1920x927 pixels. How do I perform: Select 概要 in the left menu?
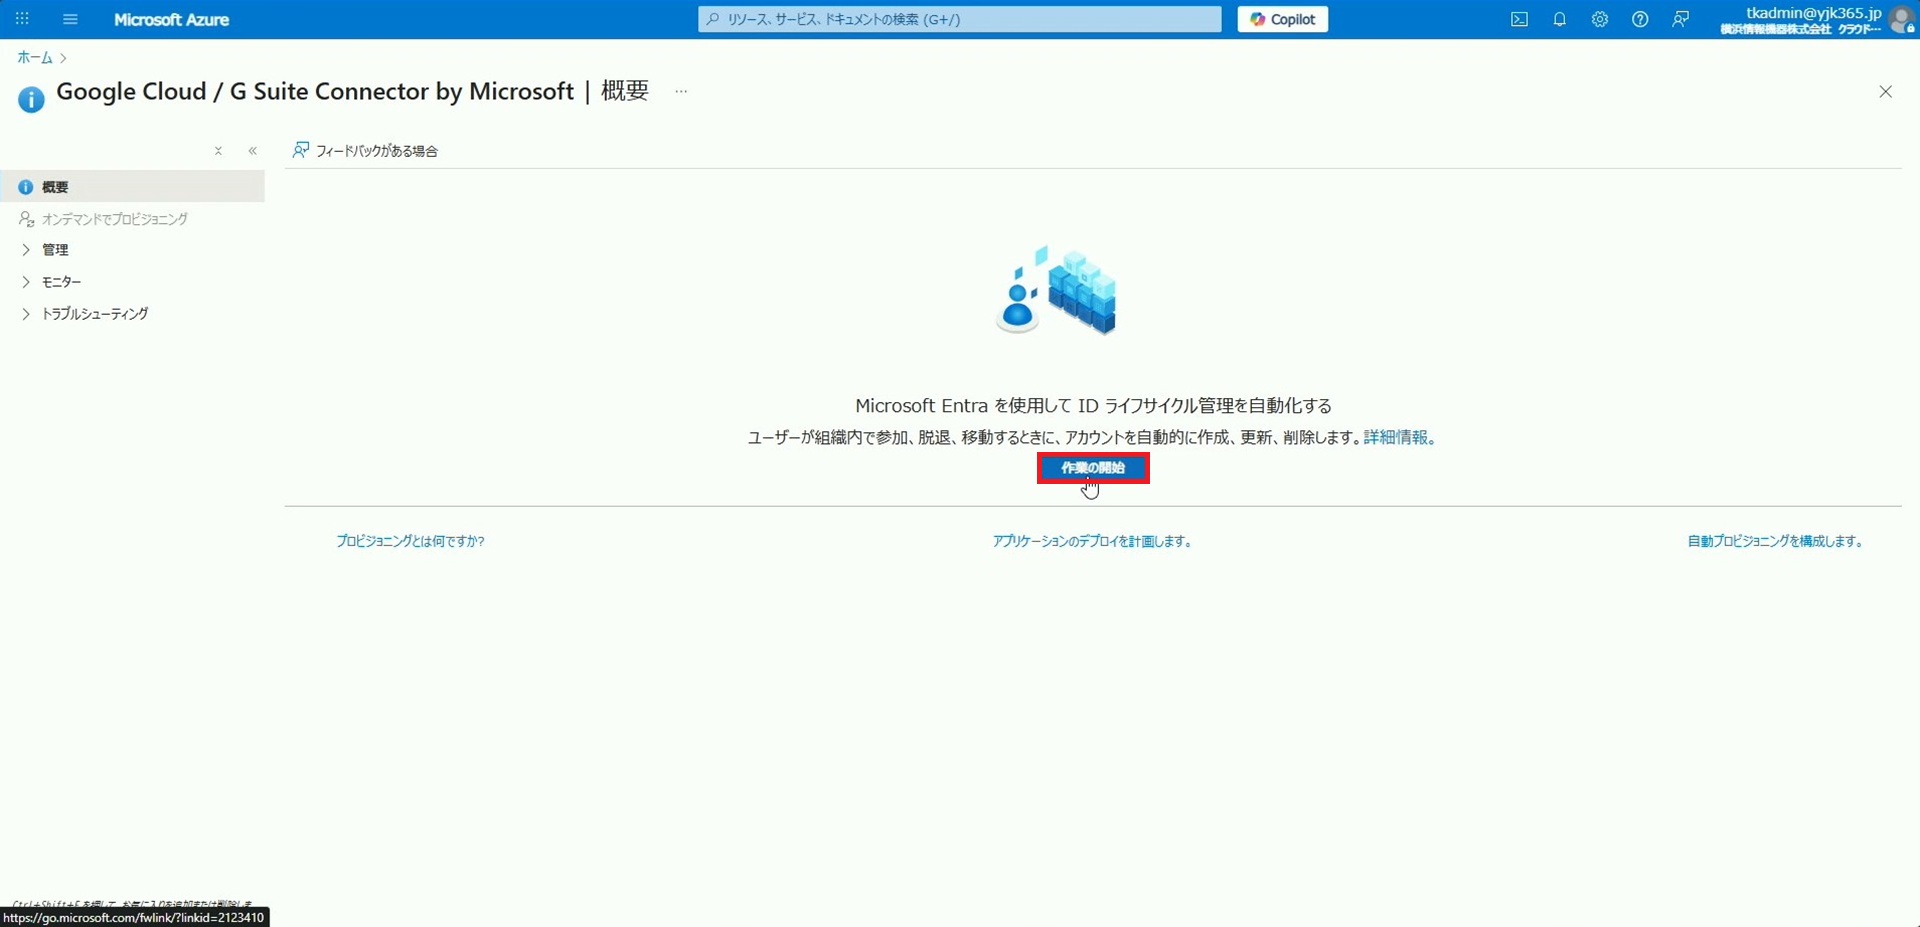pyautogui.click(x=55, y=187)
